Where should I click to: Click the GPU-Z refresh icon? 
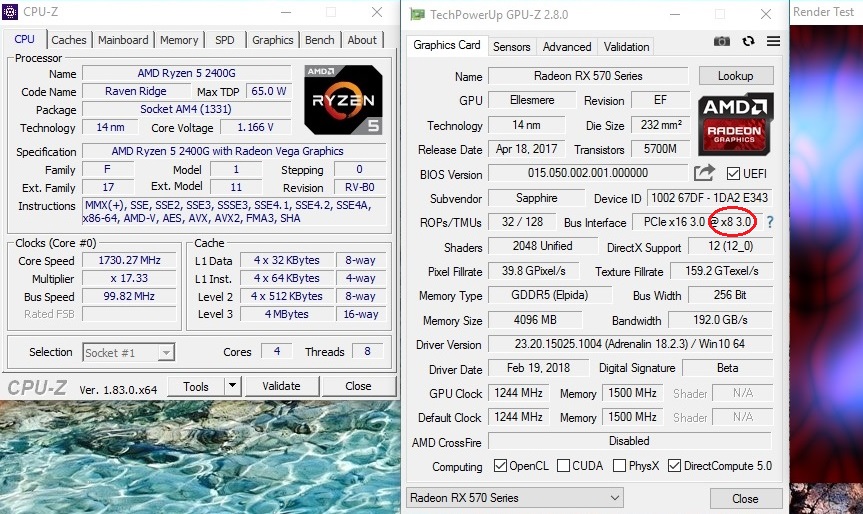(x=748, y=41)
